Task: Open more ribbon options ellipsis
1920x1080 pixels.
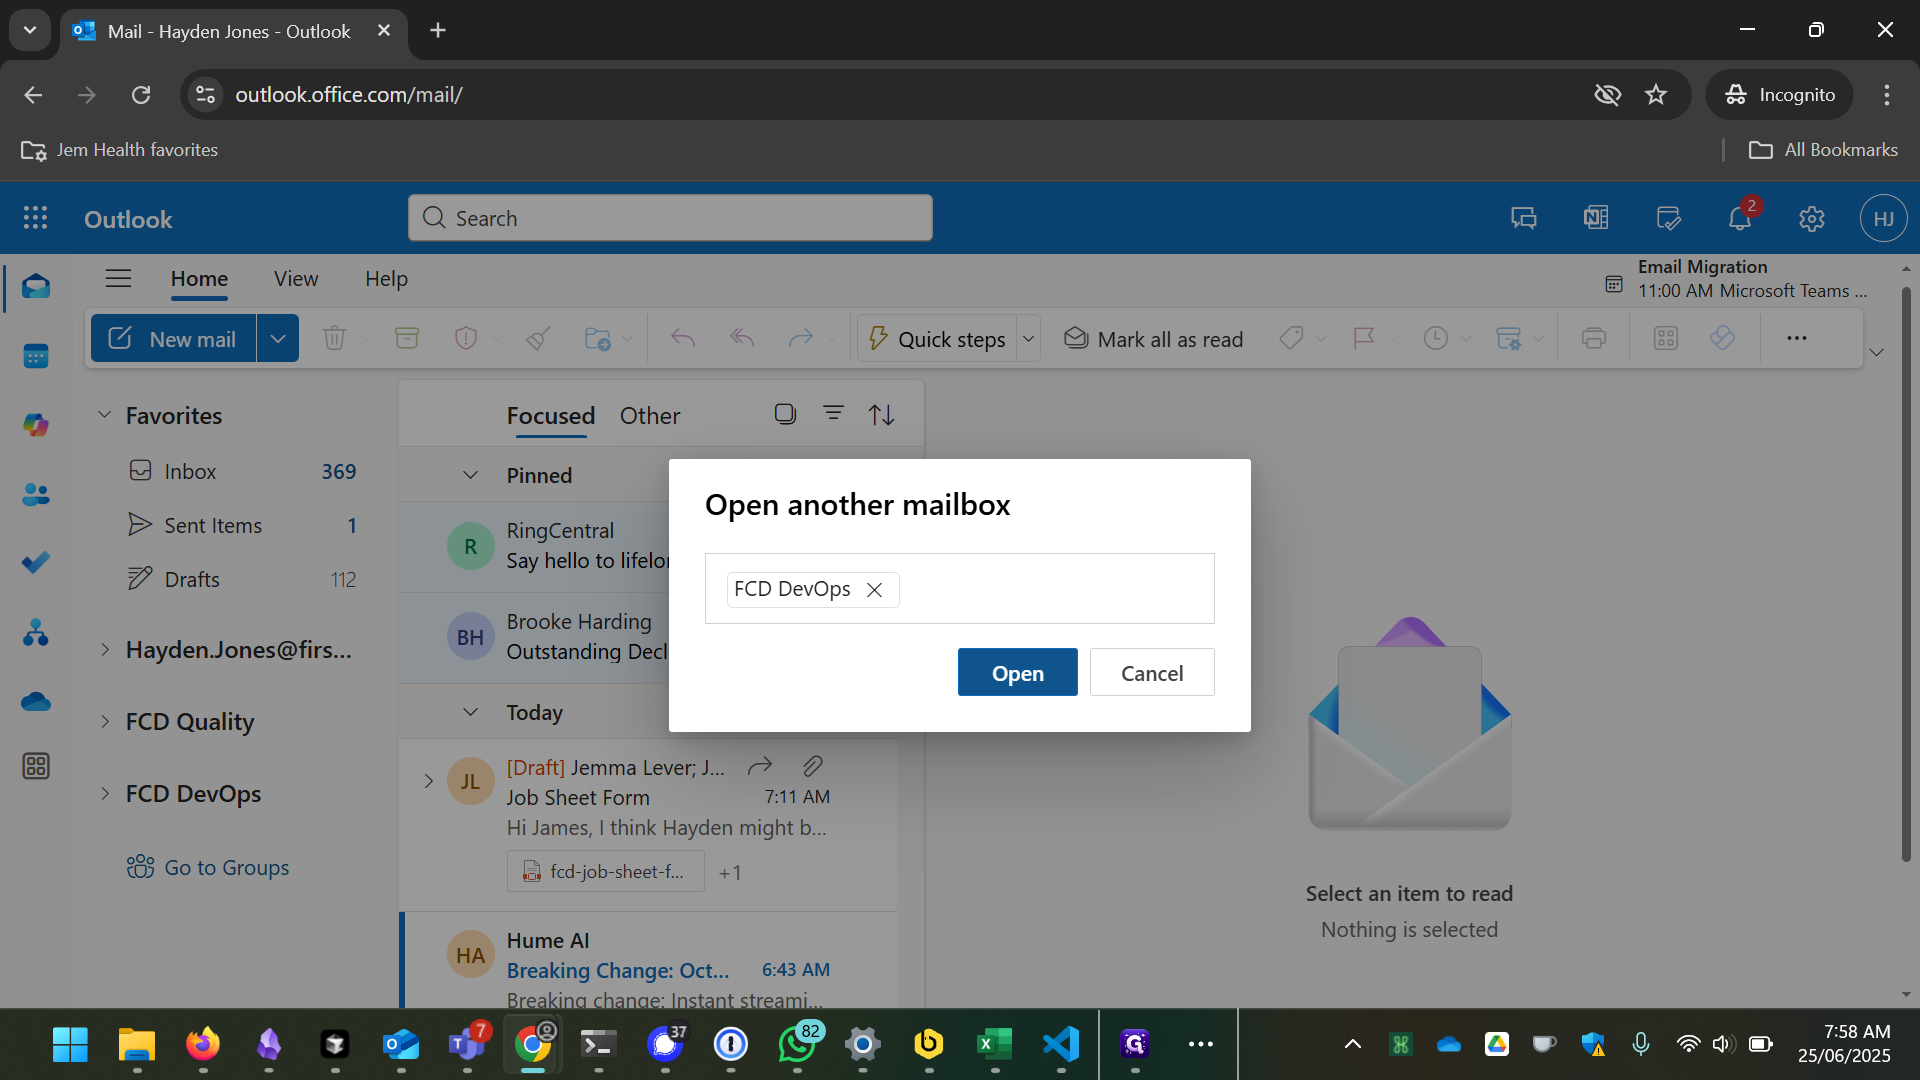Action: [x=1797, y=338]
